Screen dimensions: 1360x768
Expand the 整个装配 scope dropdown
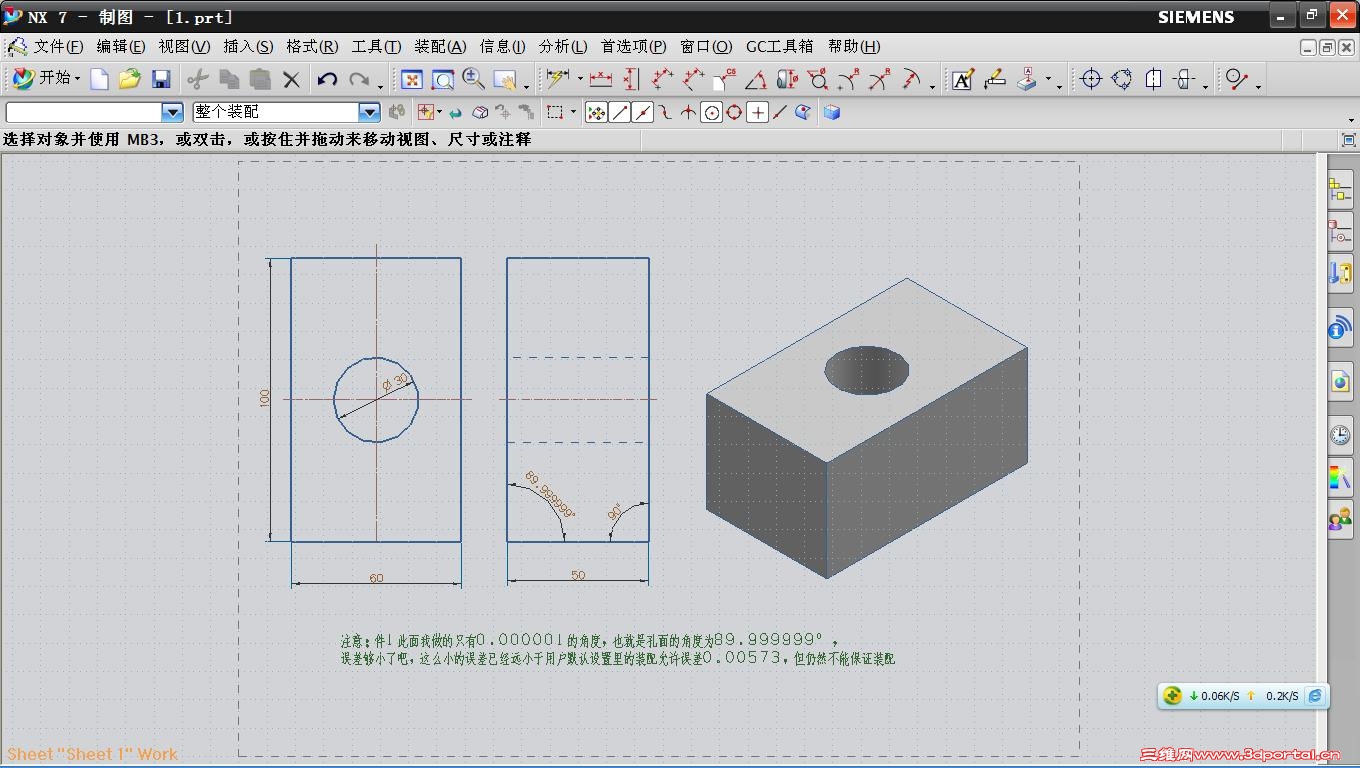click(369, 113)
